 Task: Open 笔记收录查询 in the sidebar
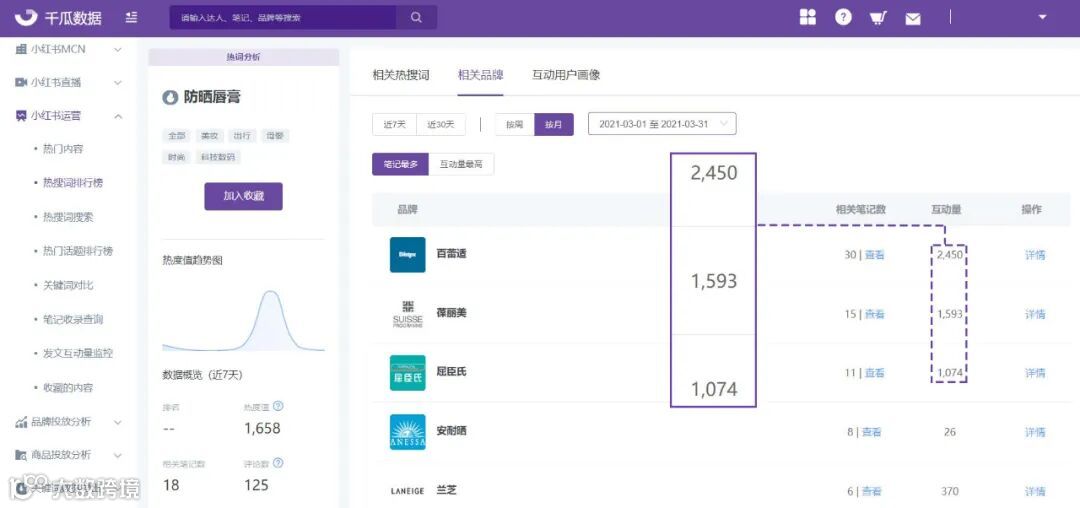coord(73,319)
